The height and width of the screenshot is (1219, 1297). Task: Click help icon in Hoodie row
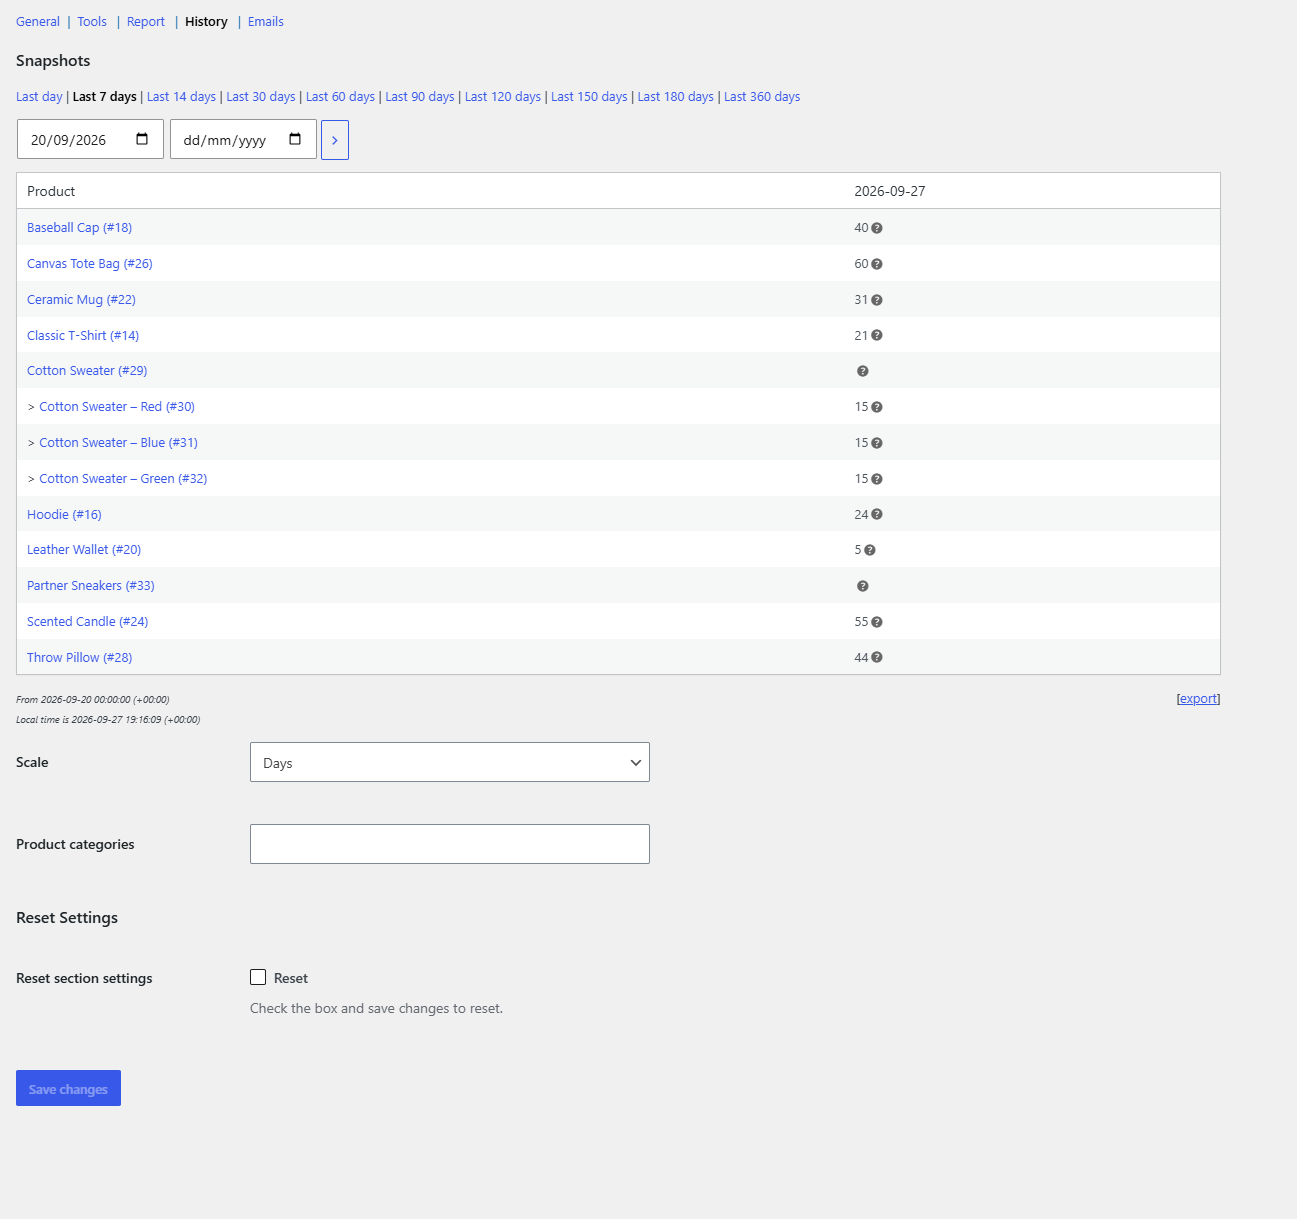click(877, 515)
